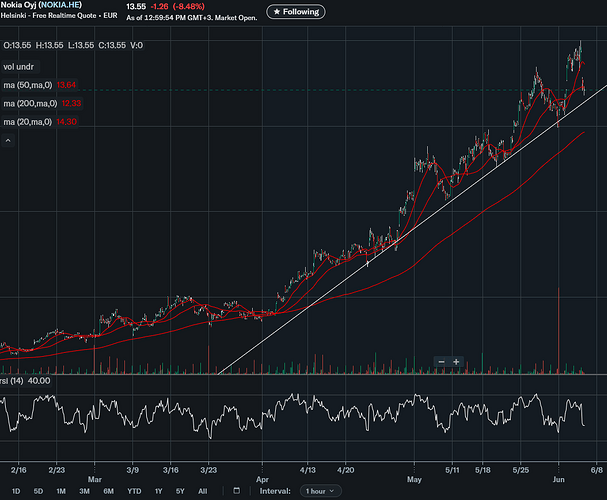
Task: Open the date range calendar icon
Action: [x=237, y=491]
